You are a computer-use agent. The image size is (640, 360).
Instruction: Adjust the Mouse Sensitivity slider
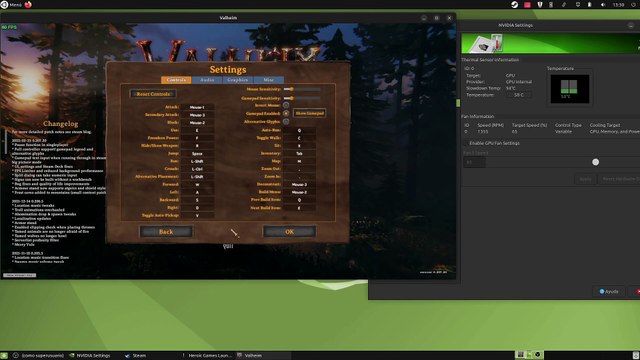click(302, 89)
